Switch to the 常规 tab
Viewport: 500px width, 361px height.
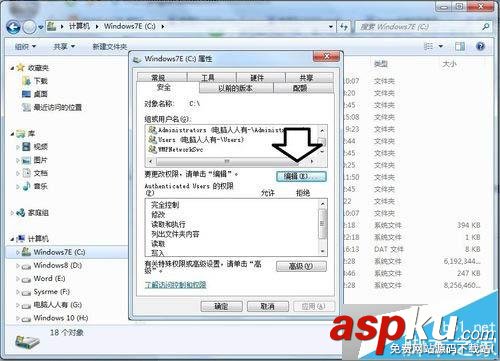point(161,78)
